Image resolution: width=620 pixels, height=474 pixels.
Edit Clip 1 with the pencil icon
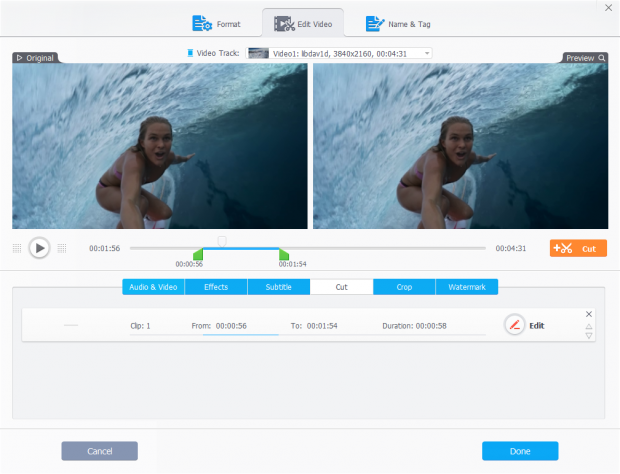coord(514,325)
